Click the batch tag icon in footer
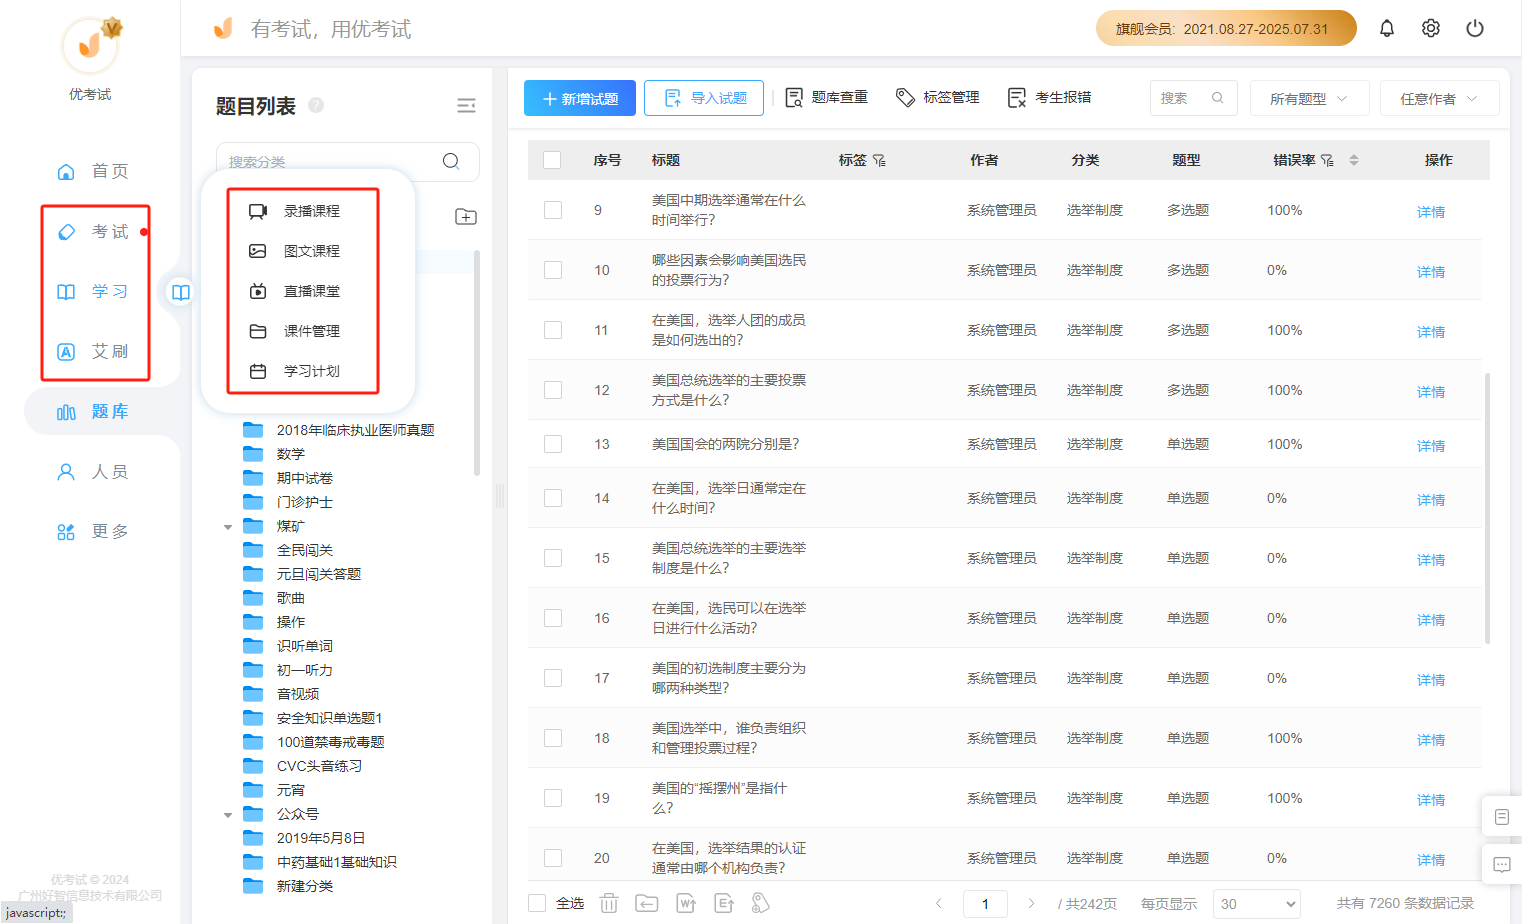 click(x=761, y=903)
